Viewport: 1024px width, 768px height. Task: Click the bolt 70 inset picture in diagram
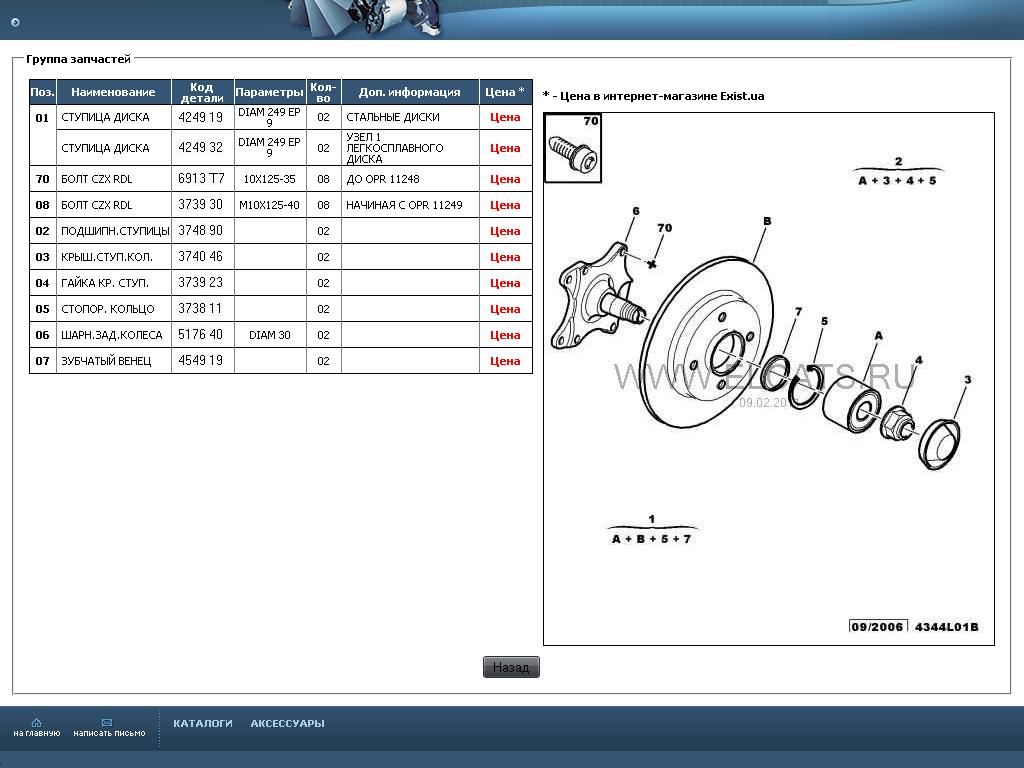(573, 148)
